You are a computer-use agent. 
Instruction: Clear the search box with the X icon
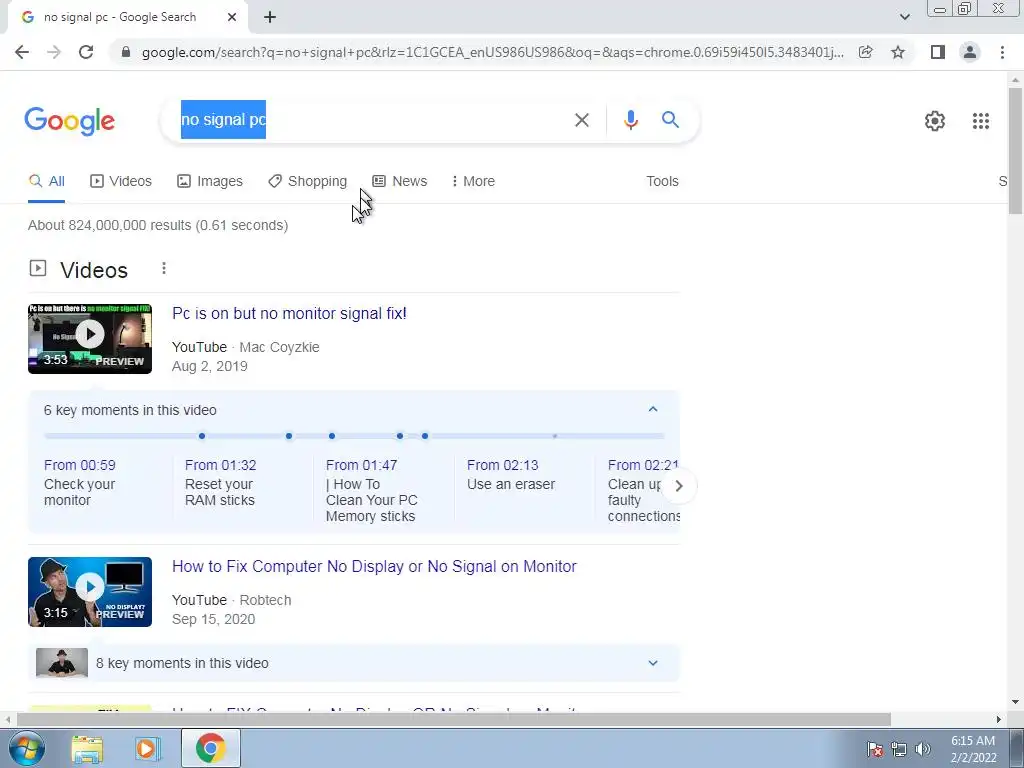582,120
